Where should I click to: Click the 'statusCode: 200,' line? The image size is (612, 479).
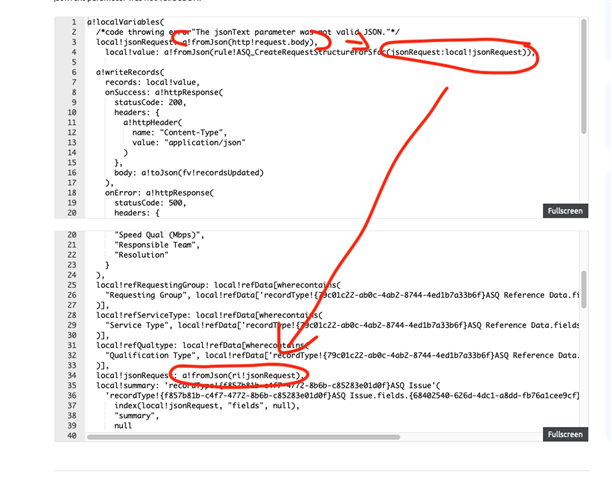(150, 102)
